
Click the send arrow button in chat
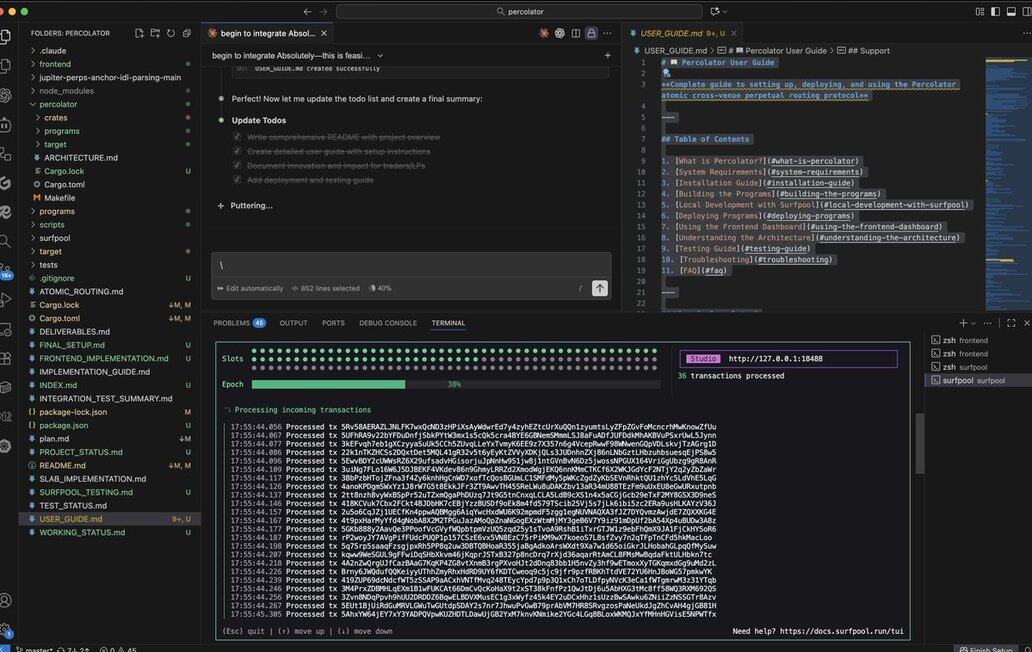599,288
